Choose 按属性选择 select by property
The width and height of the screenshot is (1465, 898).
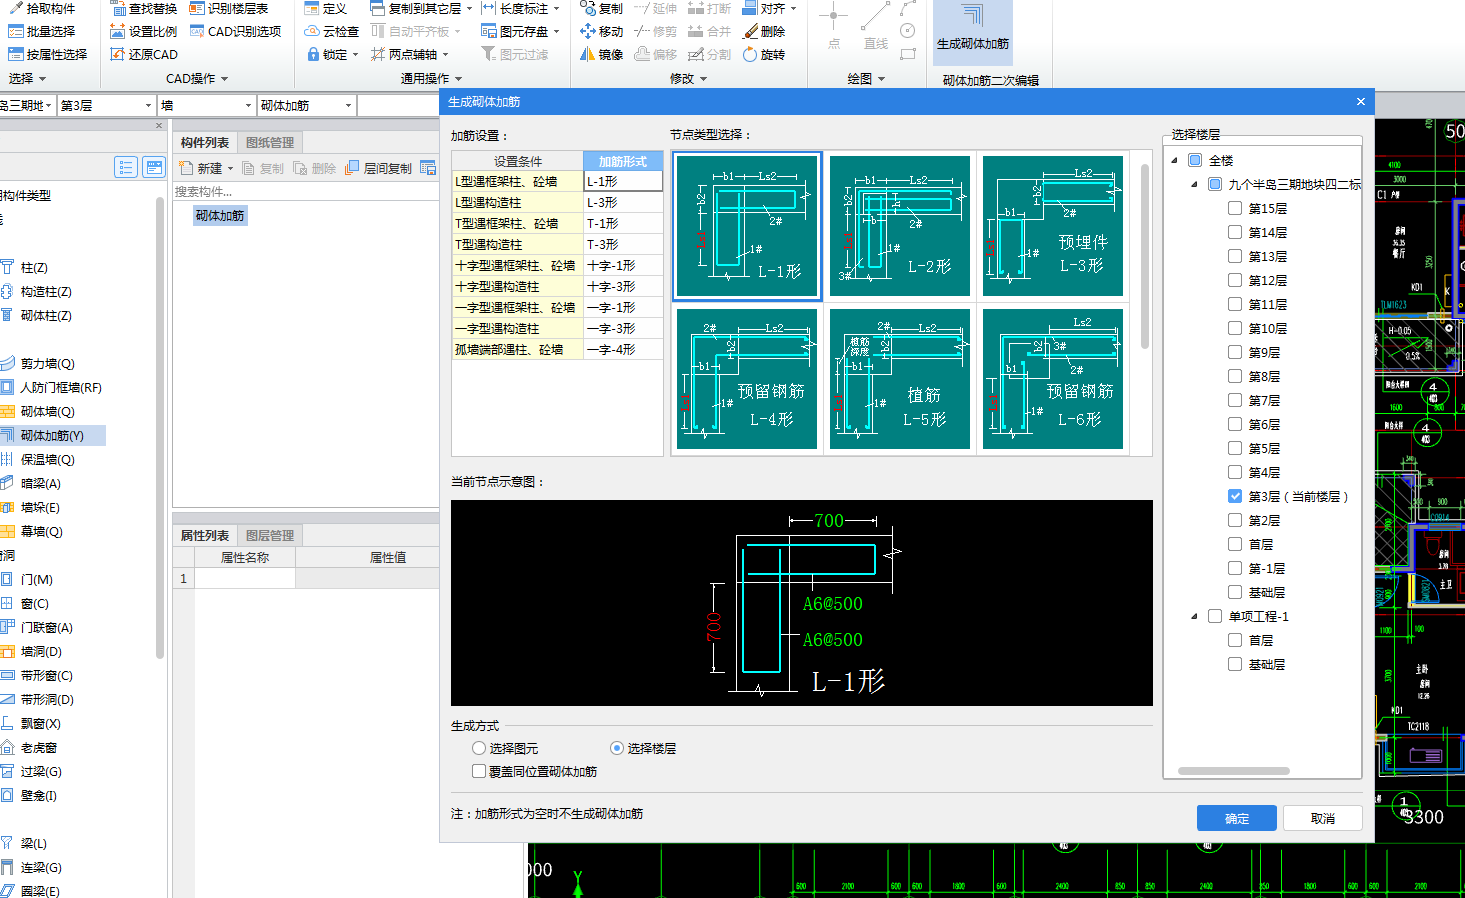47,54
